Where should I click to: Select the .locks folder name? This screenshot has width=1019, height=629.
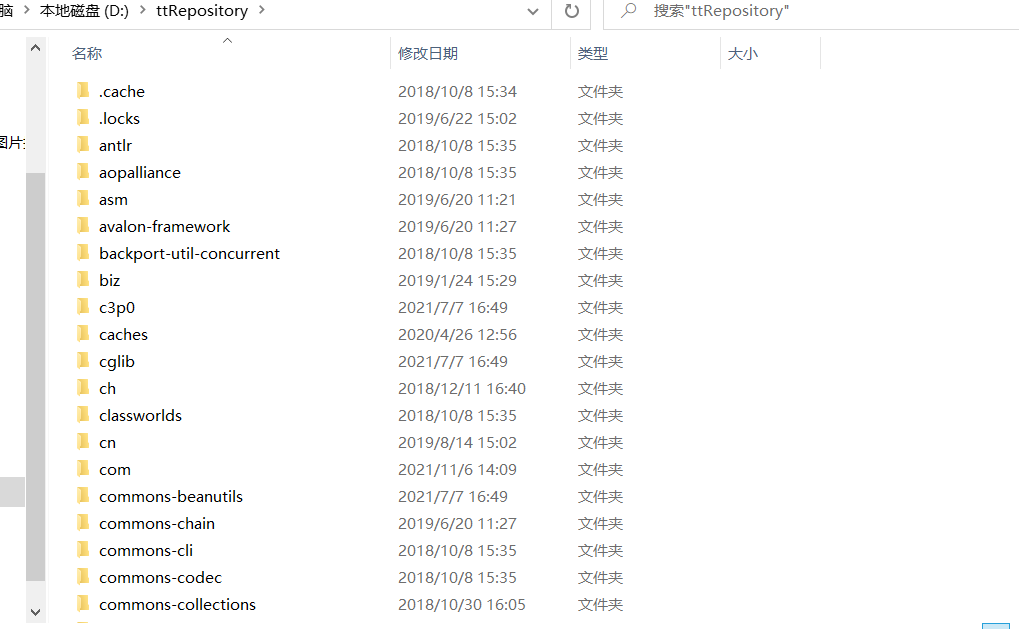(119, 118)
